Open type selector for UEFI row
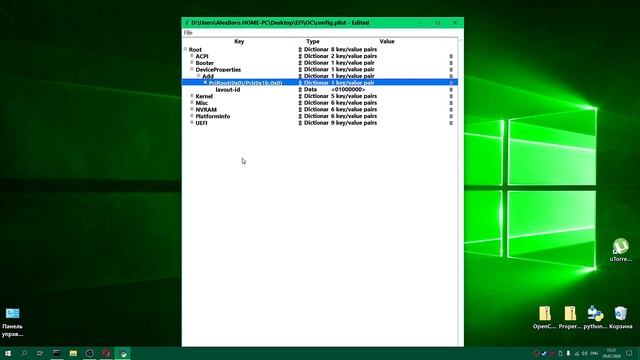 [300, 122]
